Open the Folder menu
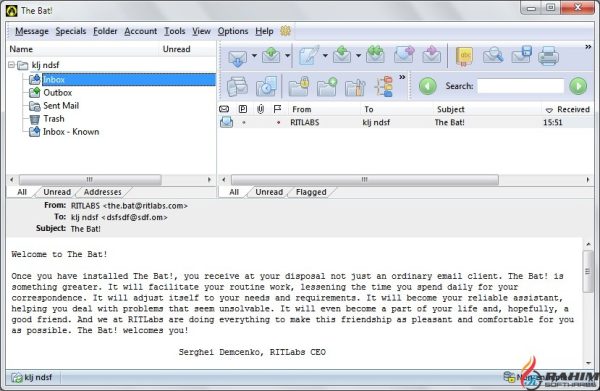The width and height of the screenshot is (600, 391). click(105, 31)
